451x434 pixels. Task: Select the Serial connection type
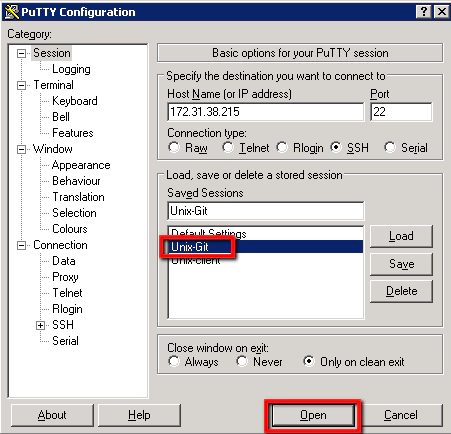pos(390,147)
